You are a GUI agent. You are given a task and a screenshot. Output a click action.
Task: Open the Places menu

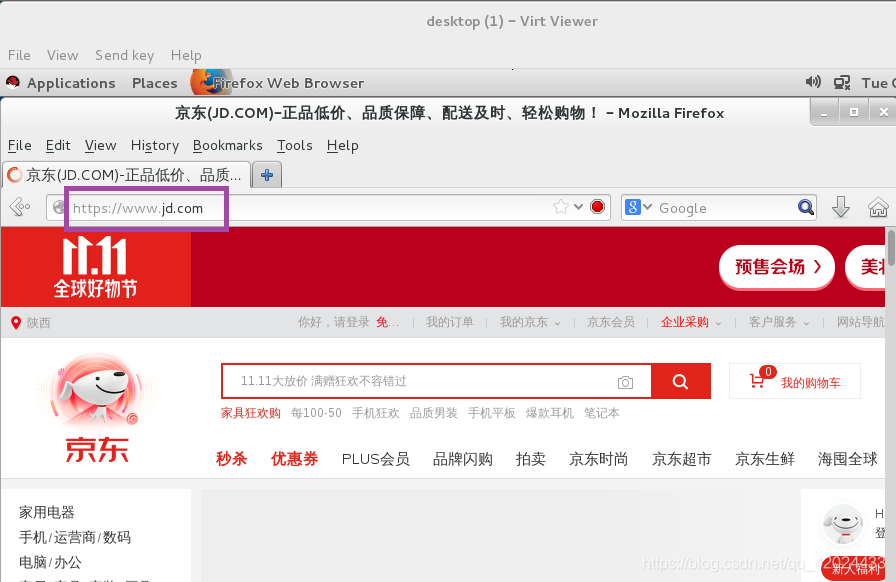(154, 83)
